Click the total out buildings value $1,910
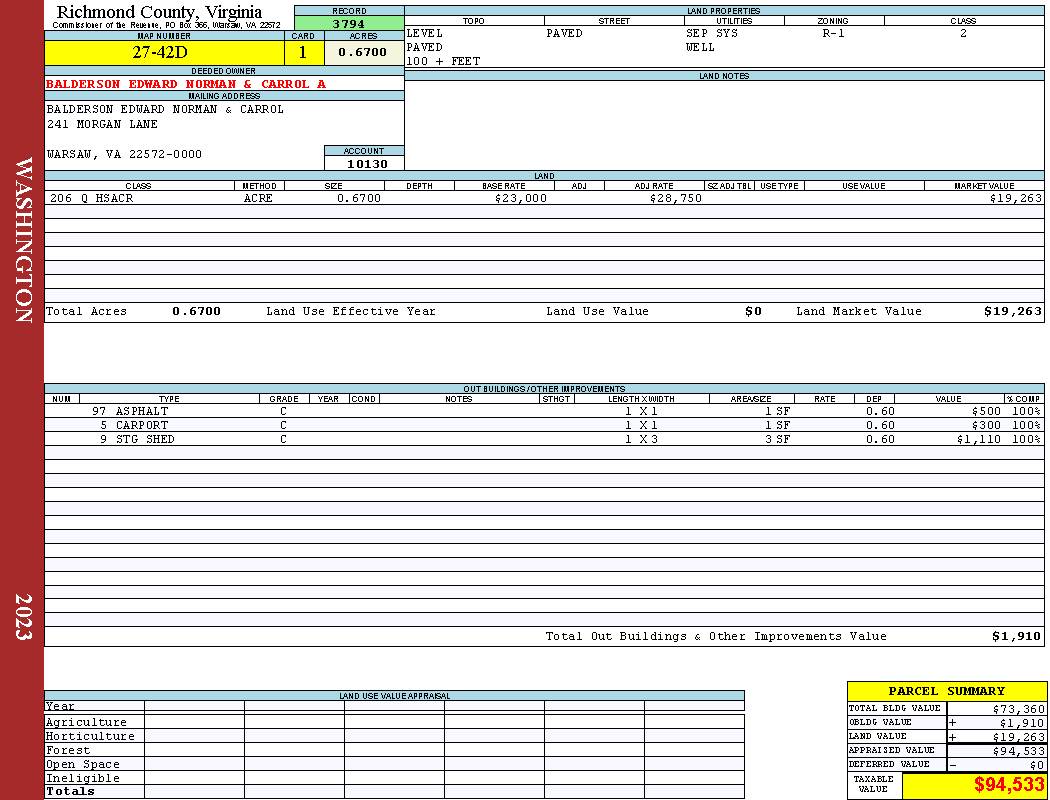Viewport: 1050px width, 800px height. [1016, 637]
